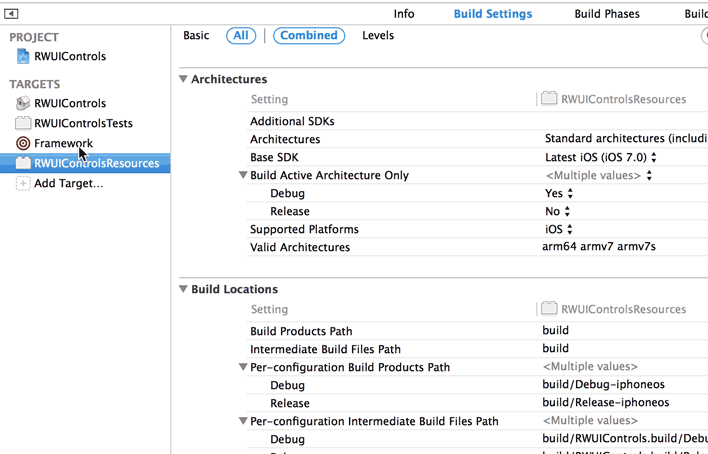This screenshot has height=454, width=708.
Task: Open the Debug Yes value popup
Action: point(570,193)
